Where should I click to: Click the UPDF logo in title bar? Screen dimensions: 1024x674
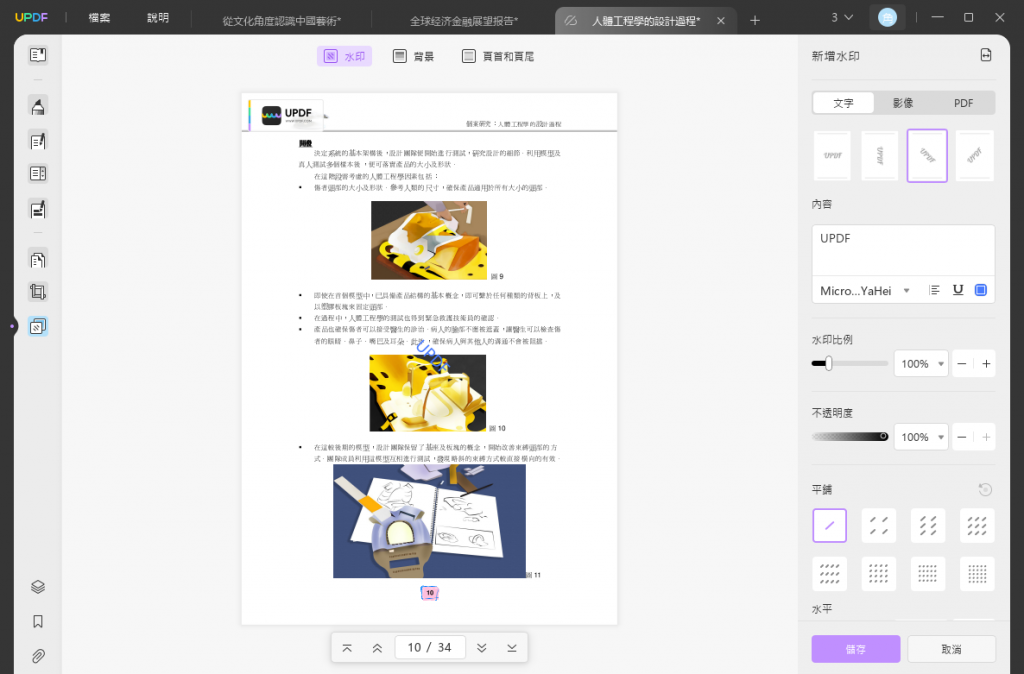tap(31, 18)
